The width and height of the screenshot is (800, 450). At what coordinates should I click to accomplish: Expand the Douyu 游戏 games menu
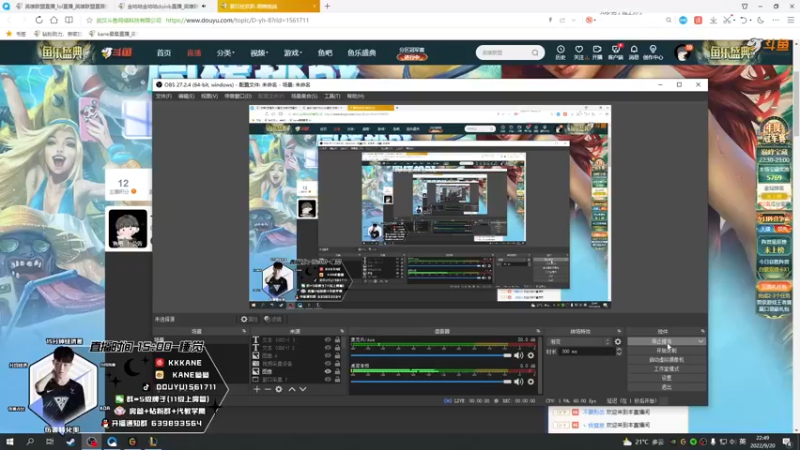(293, 53)
